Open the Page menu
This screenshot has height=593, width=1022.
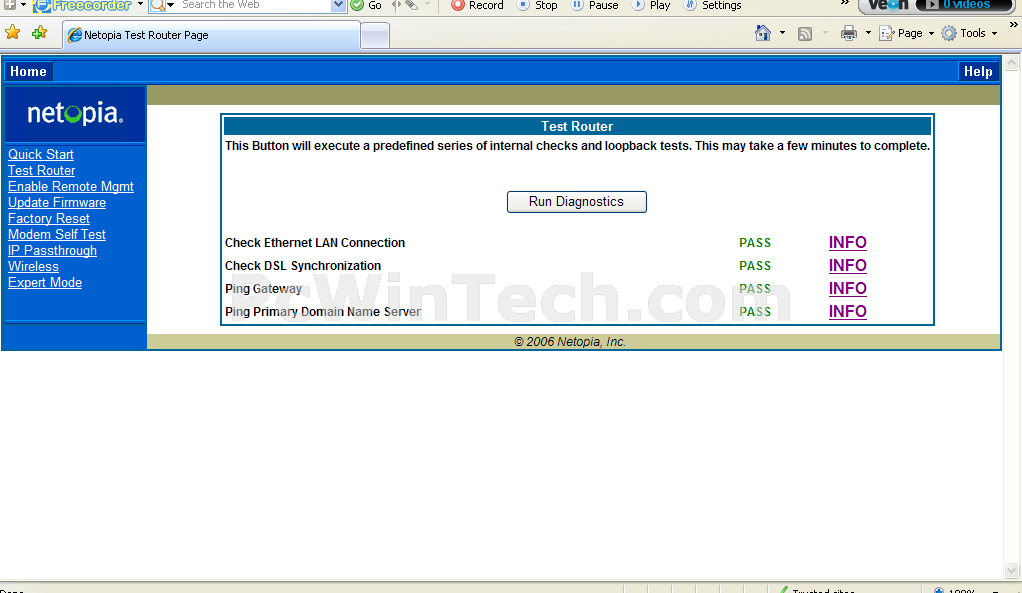click(907, 33)
